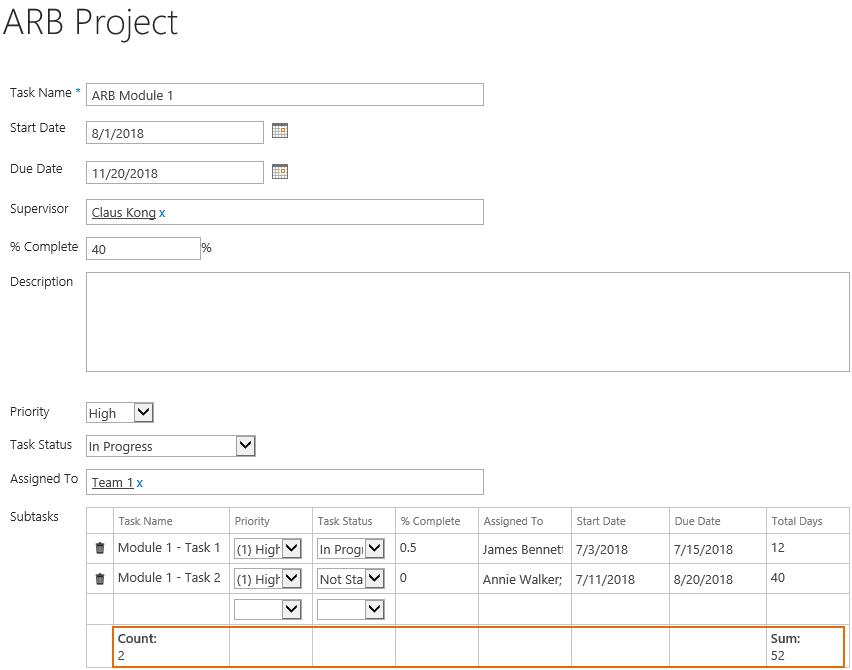Delete the Module 1 - Task 1 subtask

click(x=100, y=548)
